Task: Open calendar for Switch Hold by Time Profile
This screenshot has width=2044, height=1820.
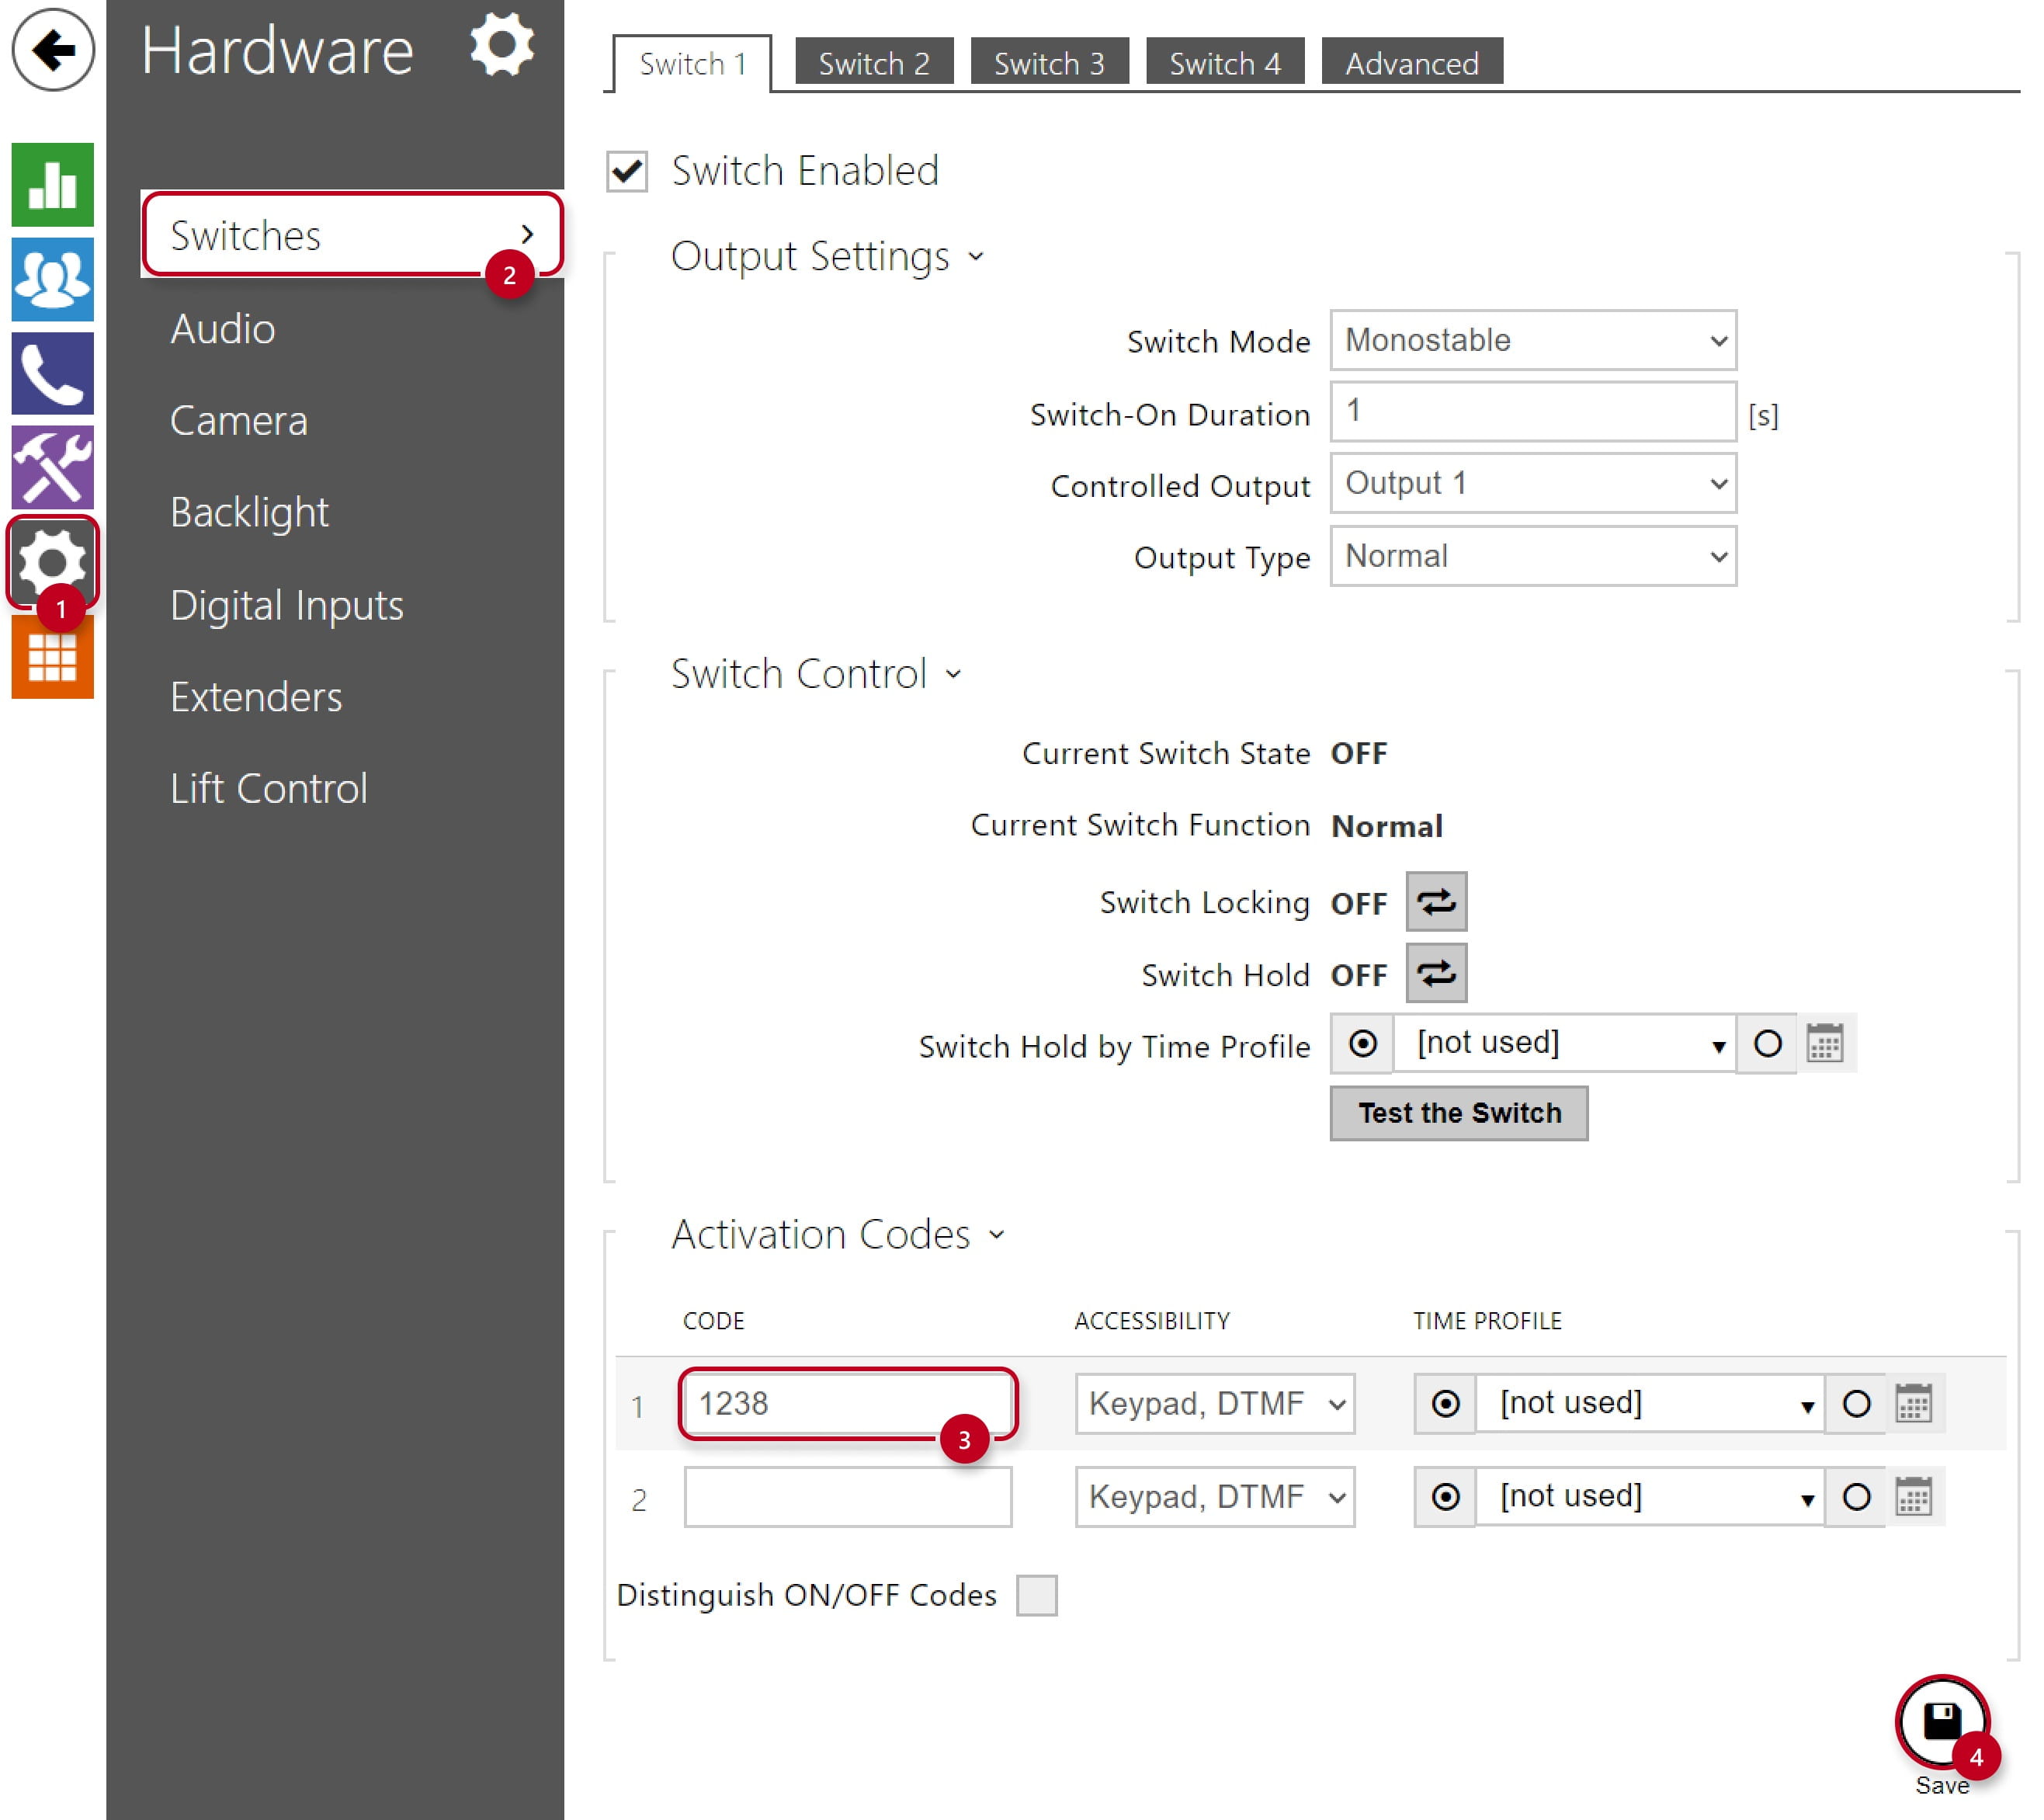Action: (x=1825, y=1043)
